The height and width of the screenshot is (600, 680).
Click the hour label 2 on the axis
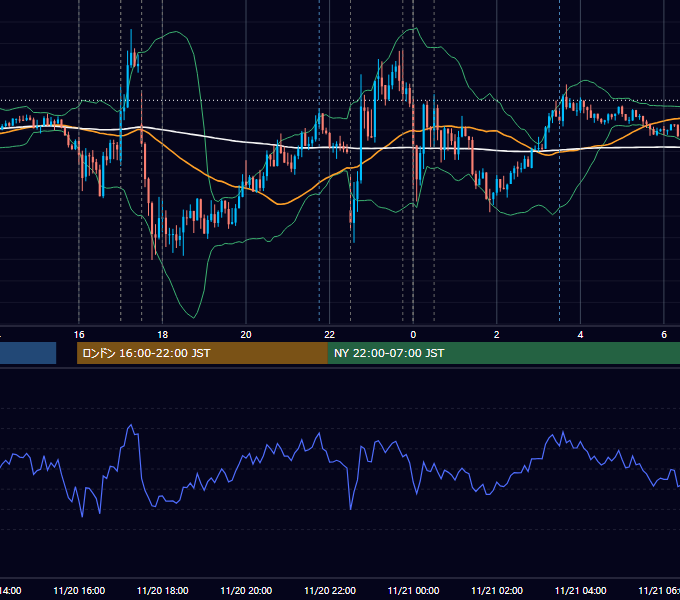[497, 335]
